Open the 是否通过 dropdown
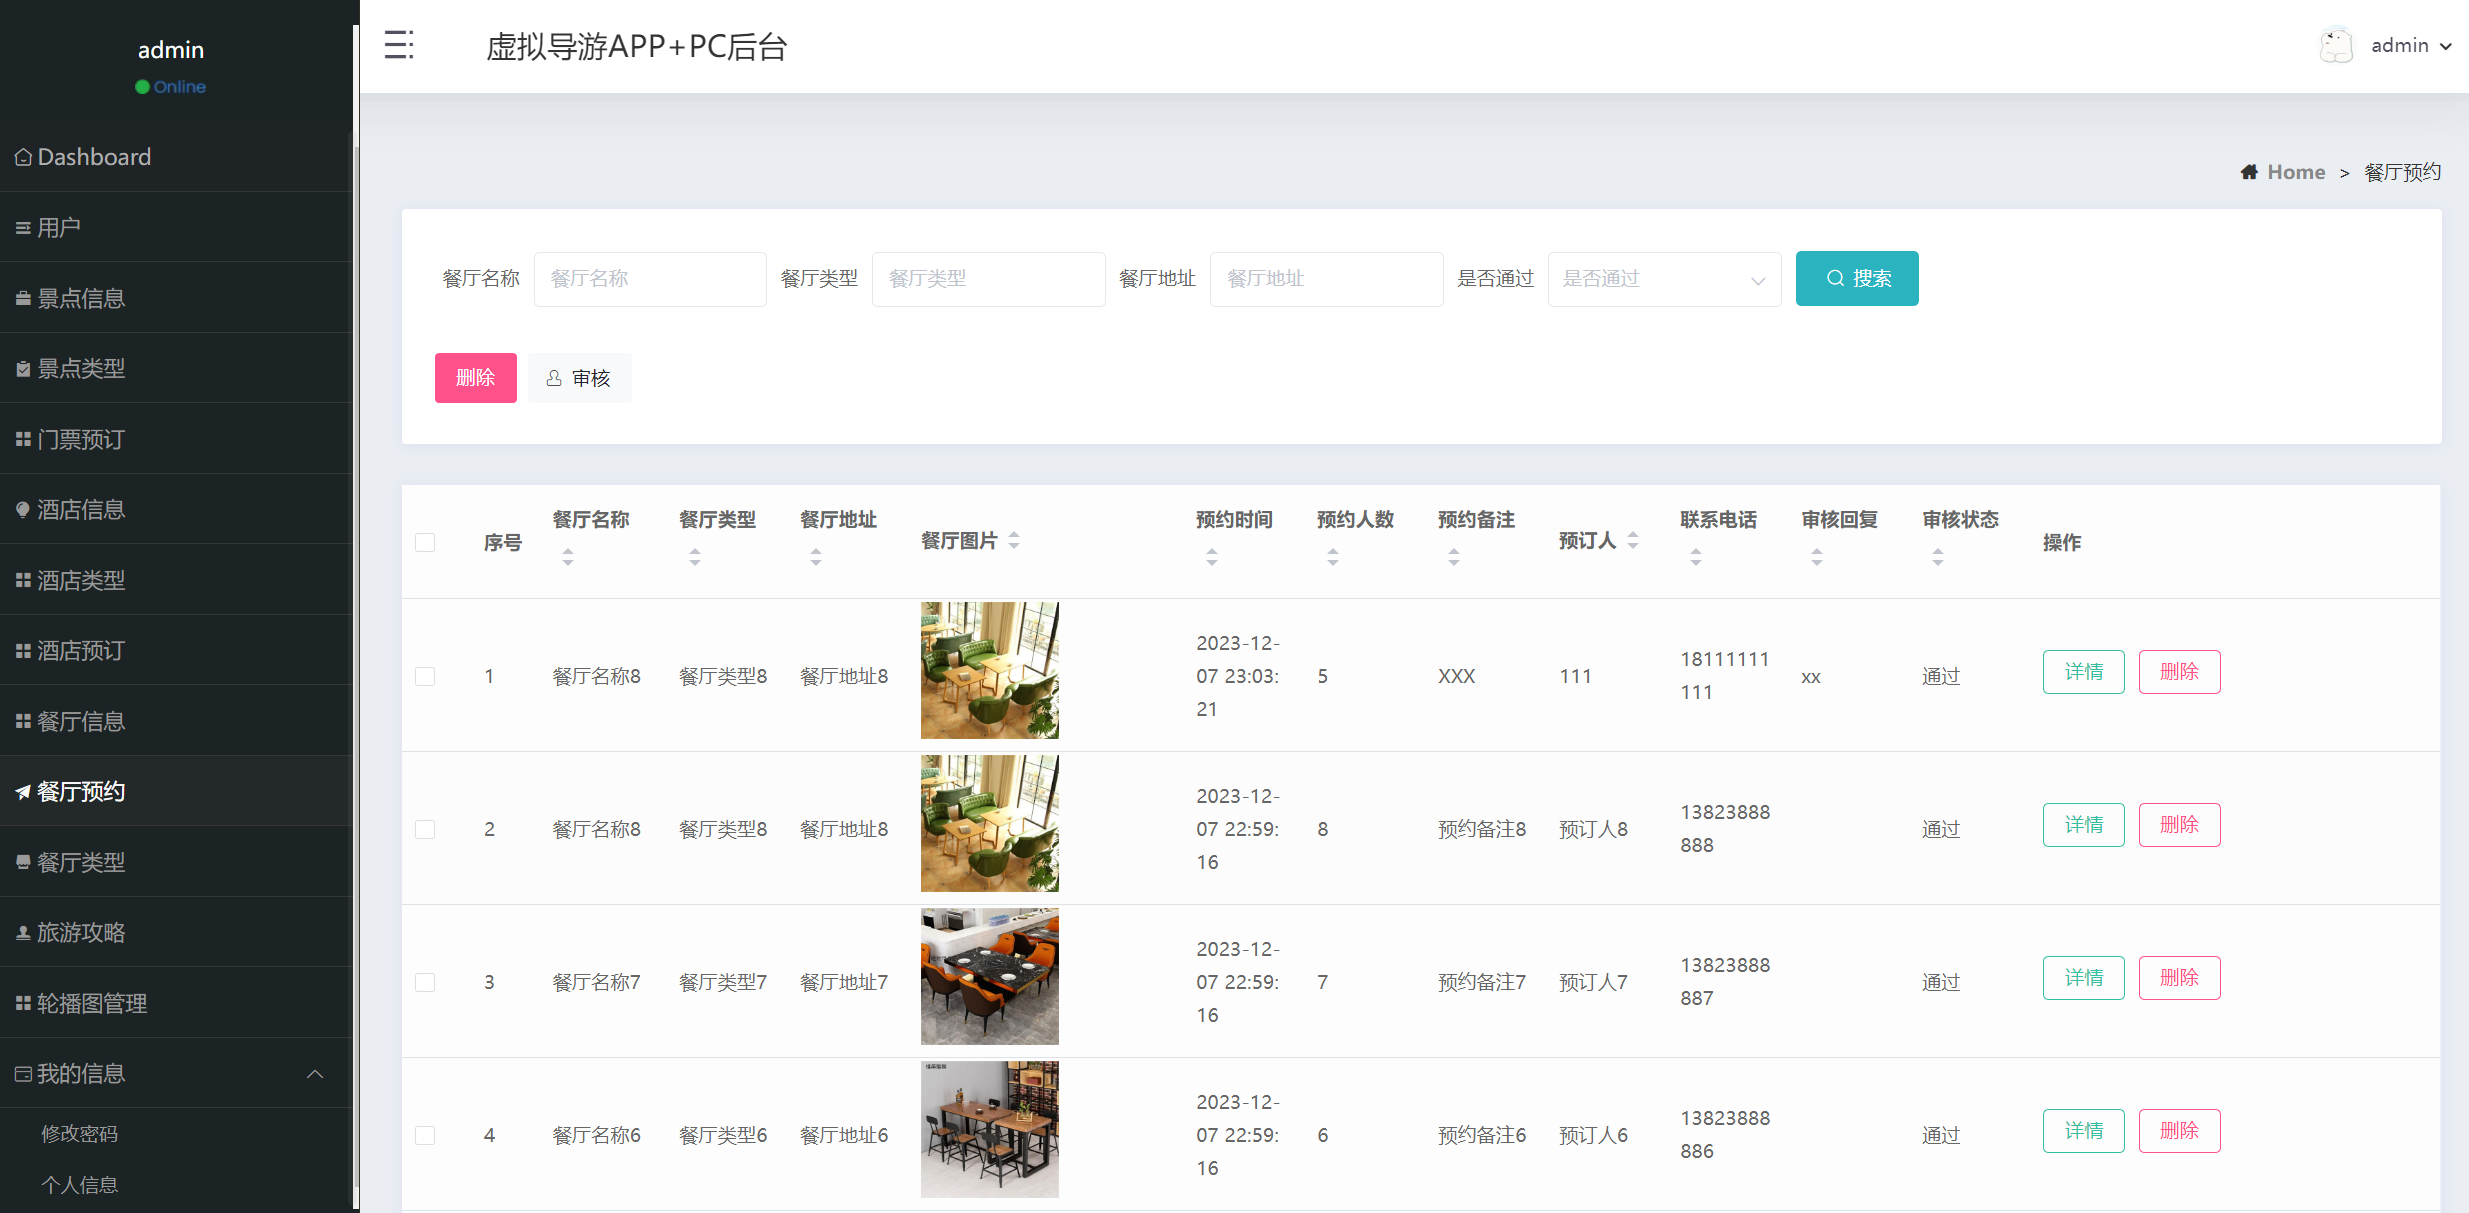 (1663, 278)
